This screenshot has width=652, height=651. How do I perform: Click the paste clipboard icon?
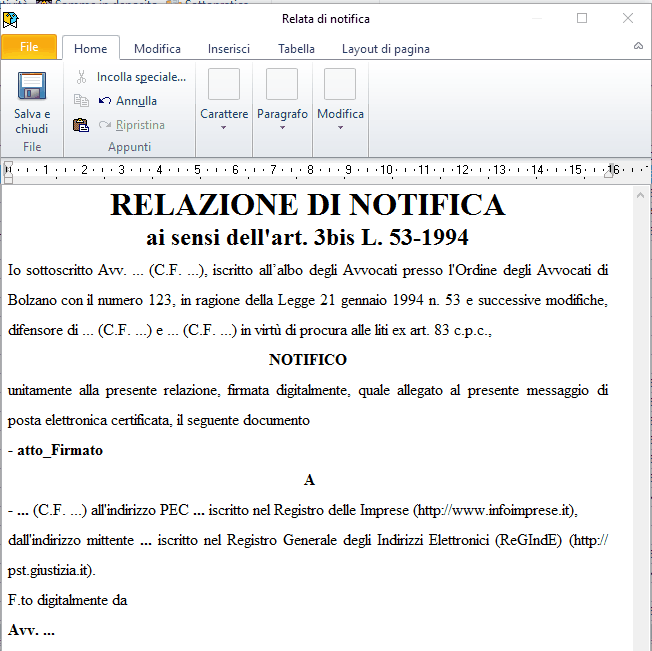coord(81,125)
